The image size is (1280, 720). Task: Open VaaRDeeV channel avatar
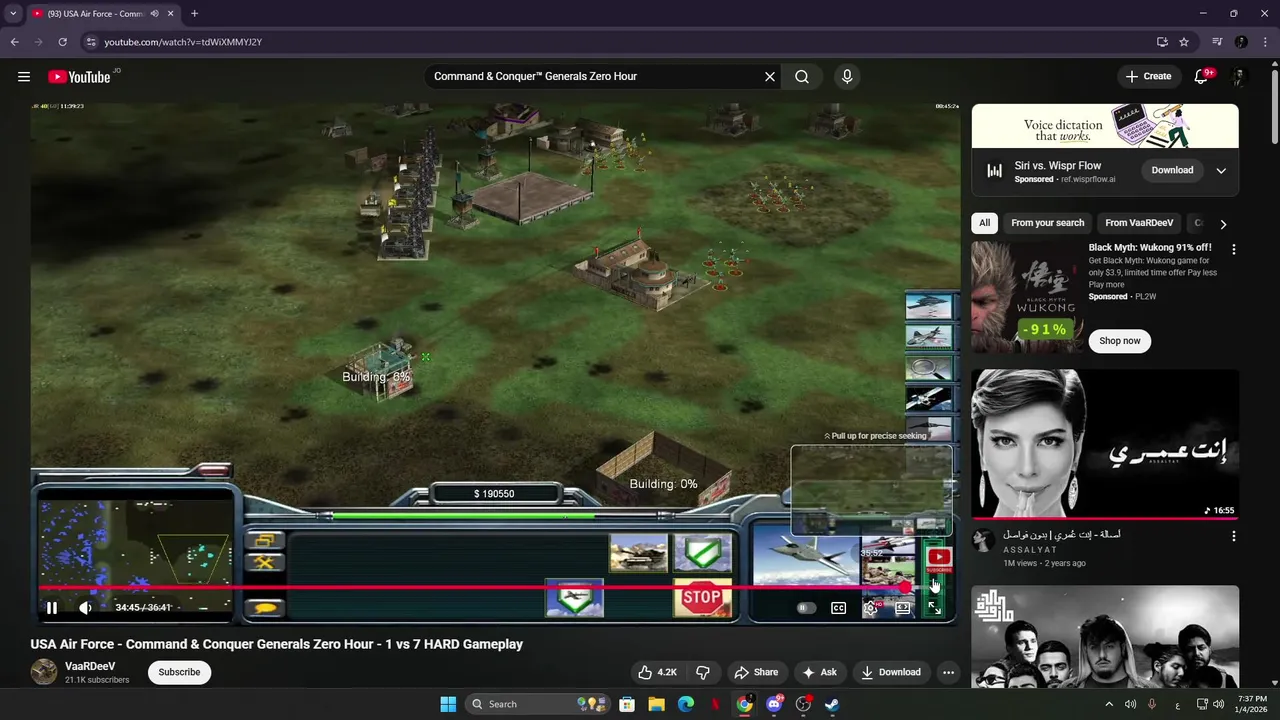click(44, 672)
